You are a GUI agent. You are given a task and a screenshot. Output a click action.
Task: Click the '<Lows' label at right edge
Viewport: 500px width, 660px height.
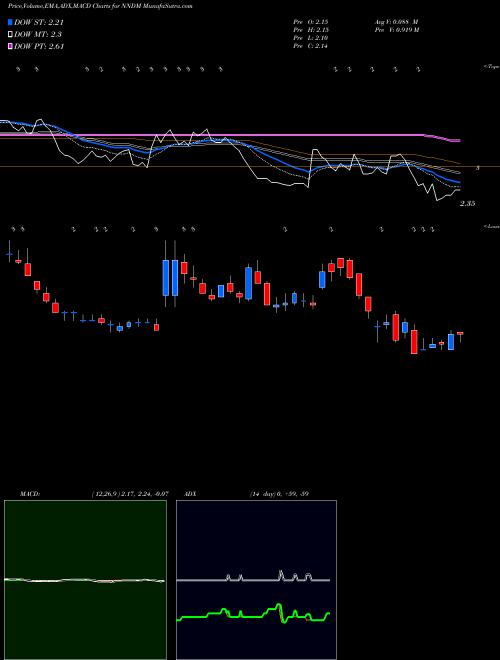tap(491, 226)
